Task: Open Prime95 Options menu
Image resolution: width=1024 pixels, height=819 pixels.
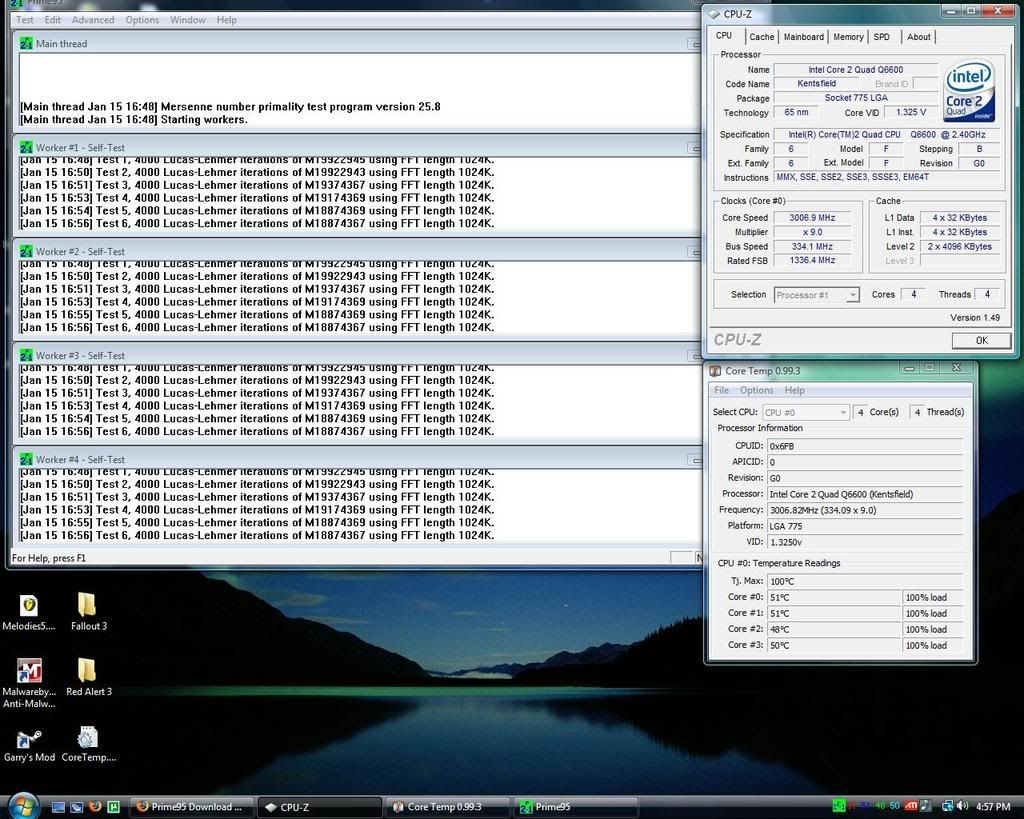Action: 142,20
